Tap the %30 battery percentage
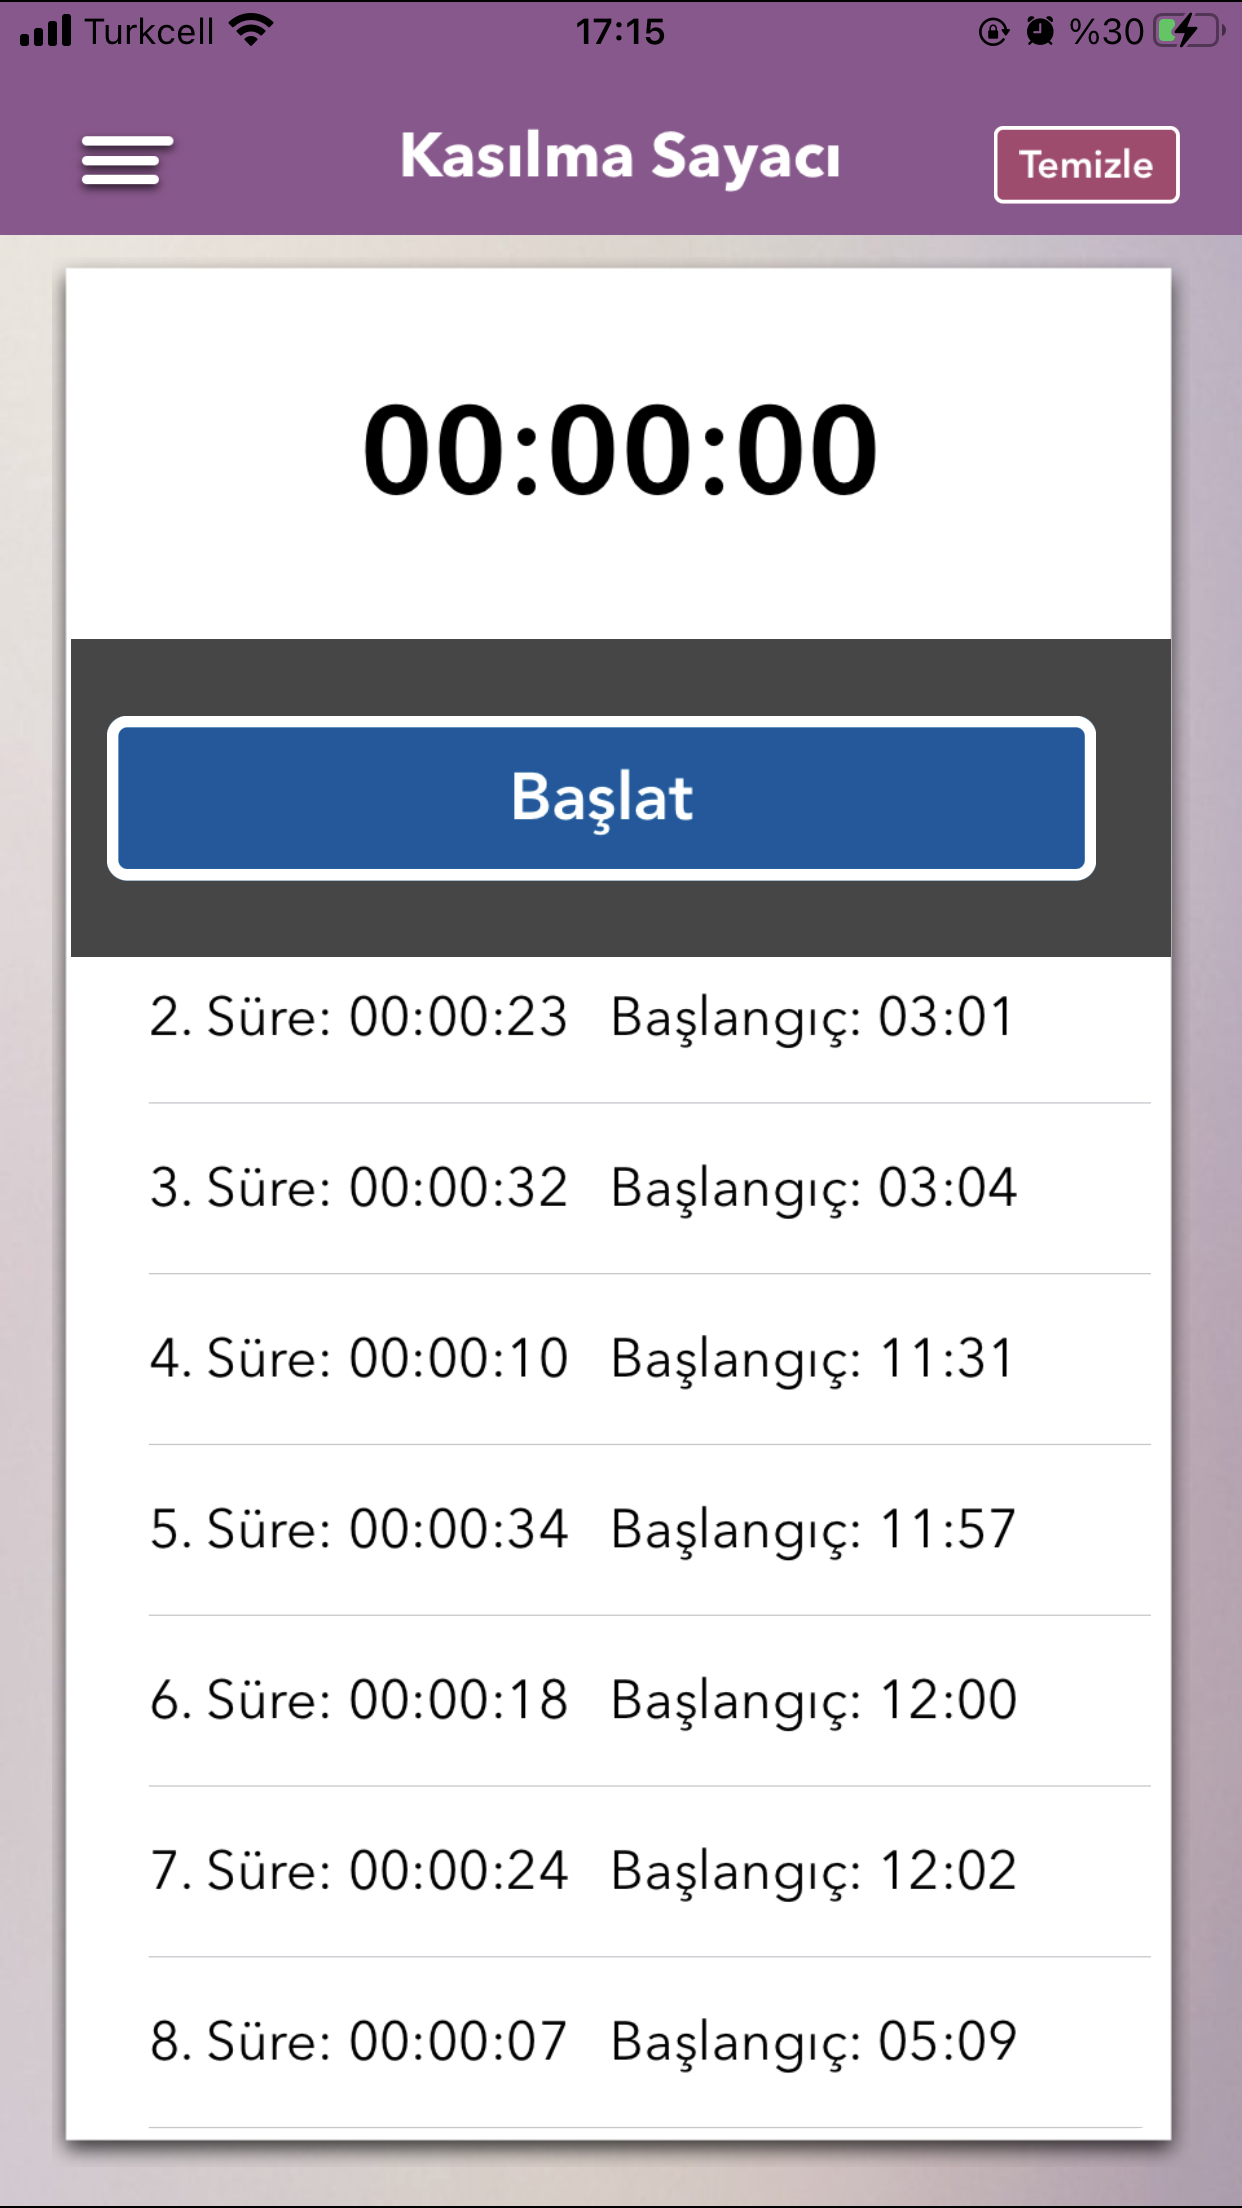 click(1106, 32)
